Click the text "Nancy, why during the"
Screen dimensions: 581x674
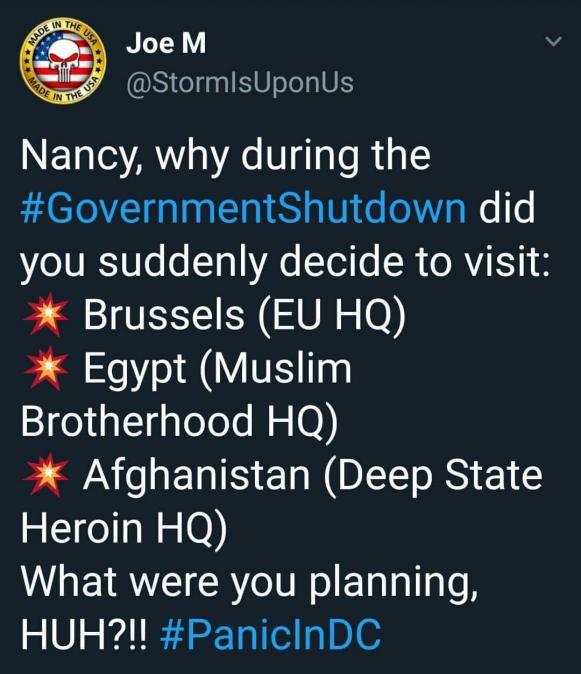(x=226, y=156)
